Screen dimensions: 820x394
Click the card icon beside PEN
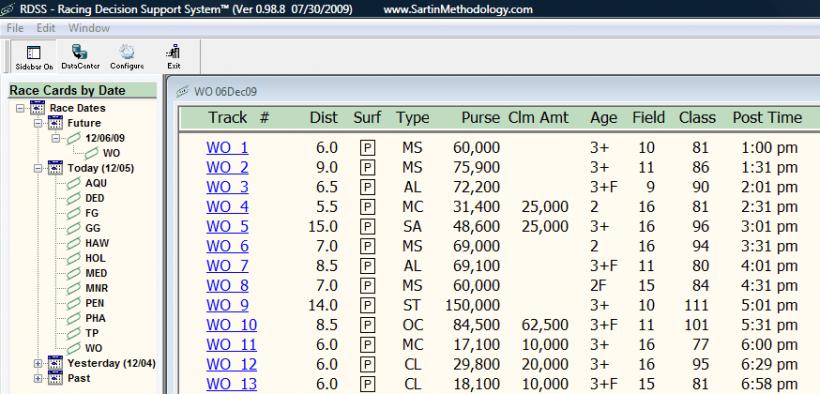tap(73, 303)
